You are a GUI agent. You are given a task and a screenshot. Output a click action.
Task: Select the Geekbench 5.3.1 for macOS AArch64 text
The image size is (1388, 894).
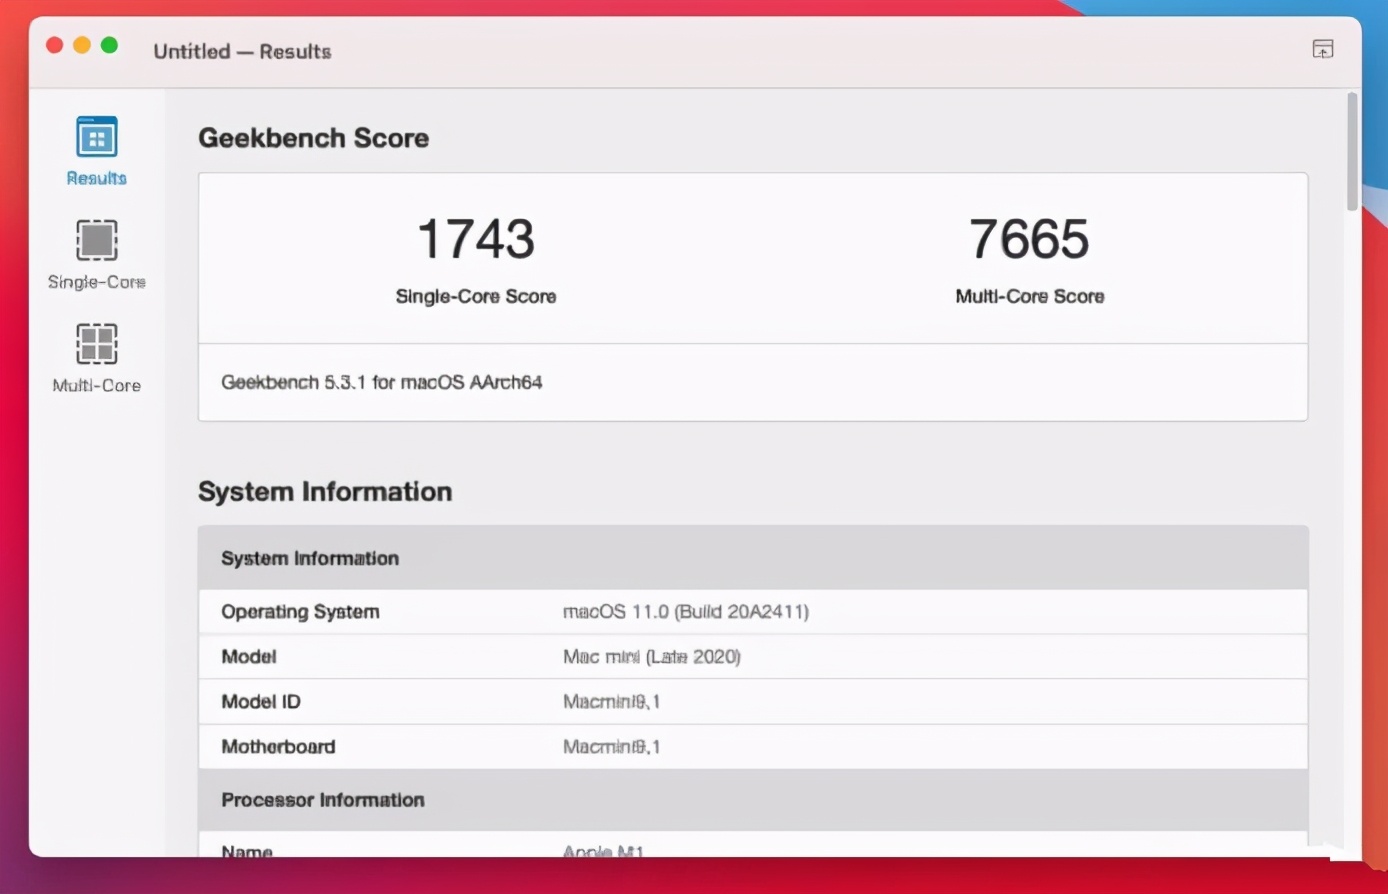click(x=381, y=381)
